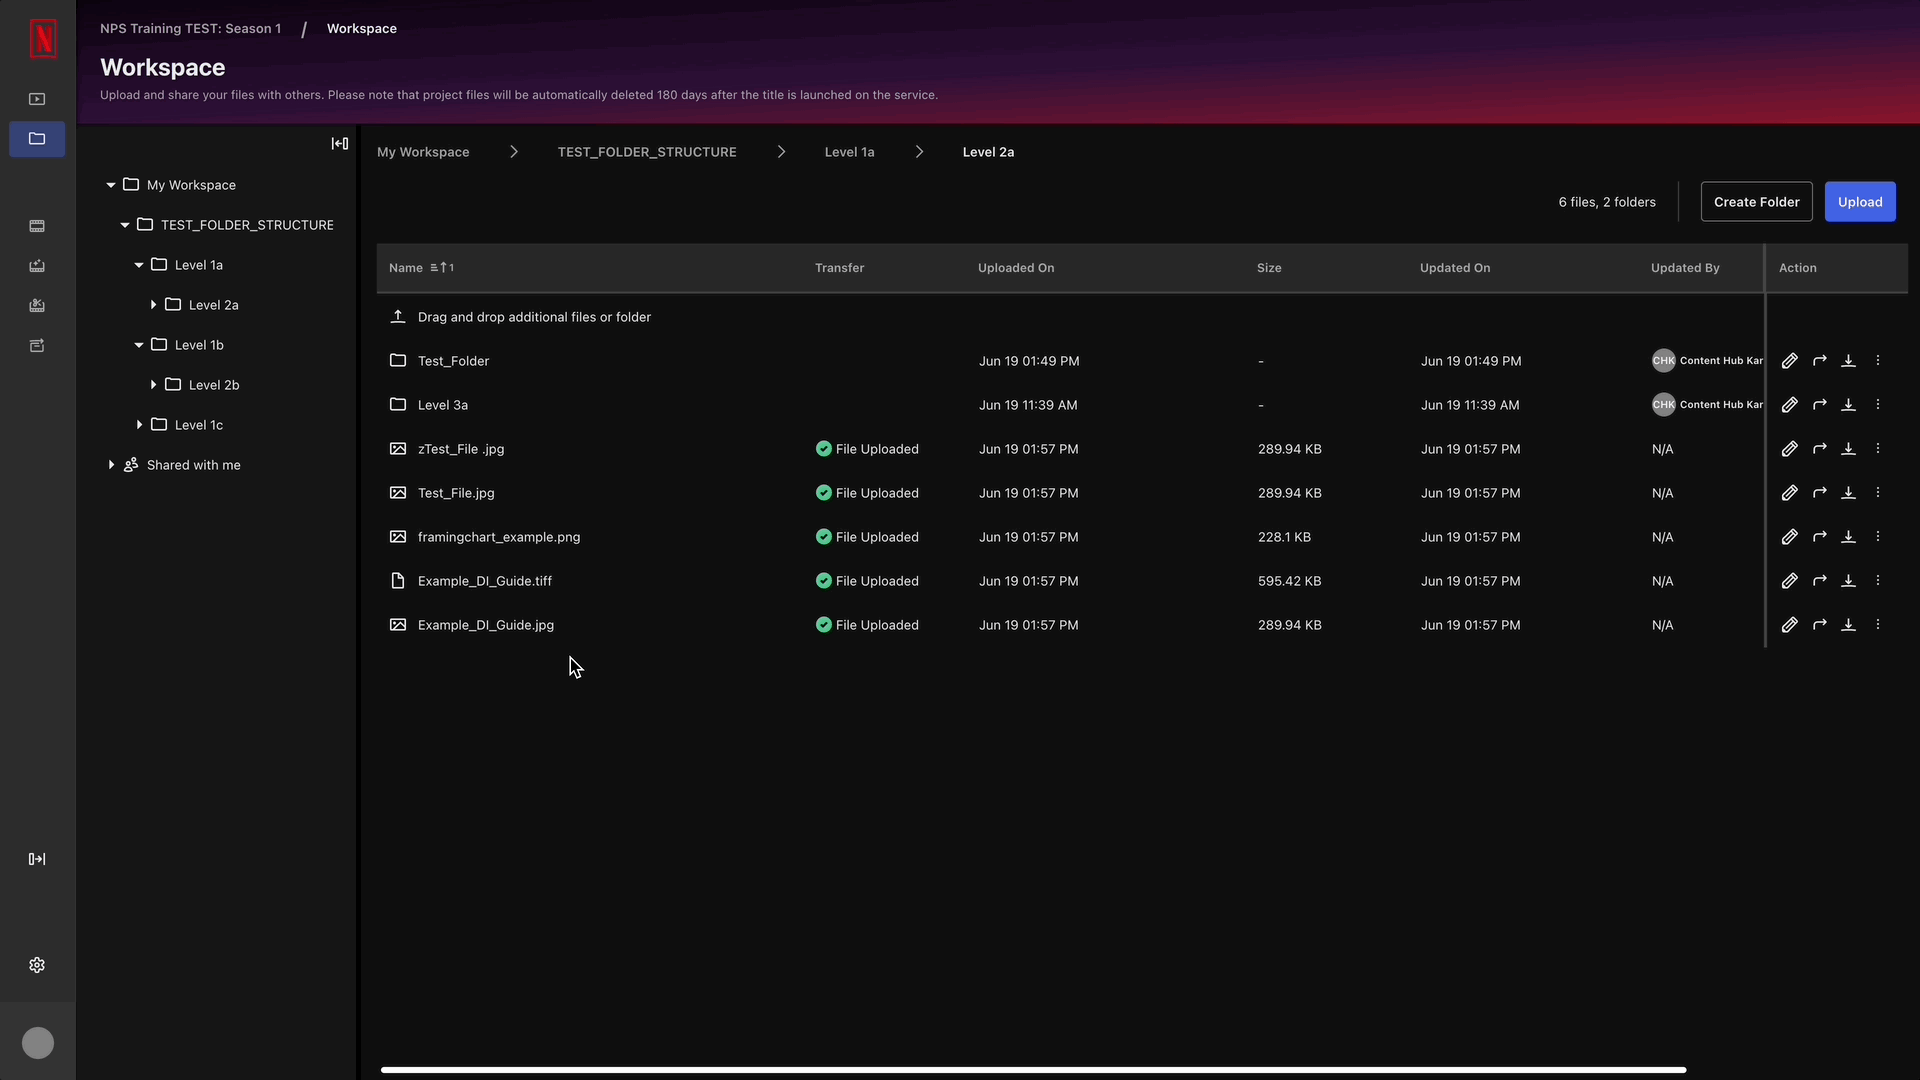Viewport: 1920px width, 1080px height.
Task: Click size 595.42 KB cell
Action: pos(1289,581)
